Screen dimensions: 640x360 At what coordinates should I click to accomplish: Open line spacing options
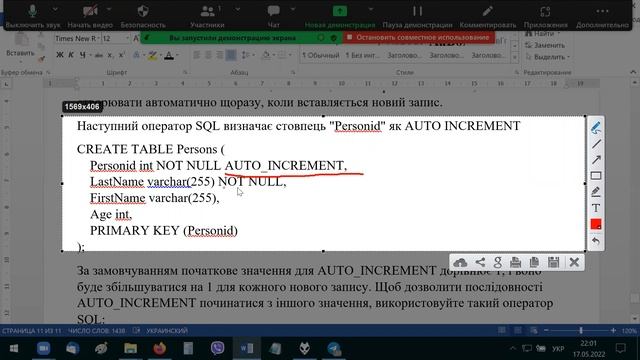tap(247, 55)
